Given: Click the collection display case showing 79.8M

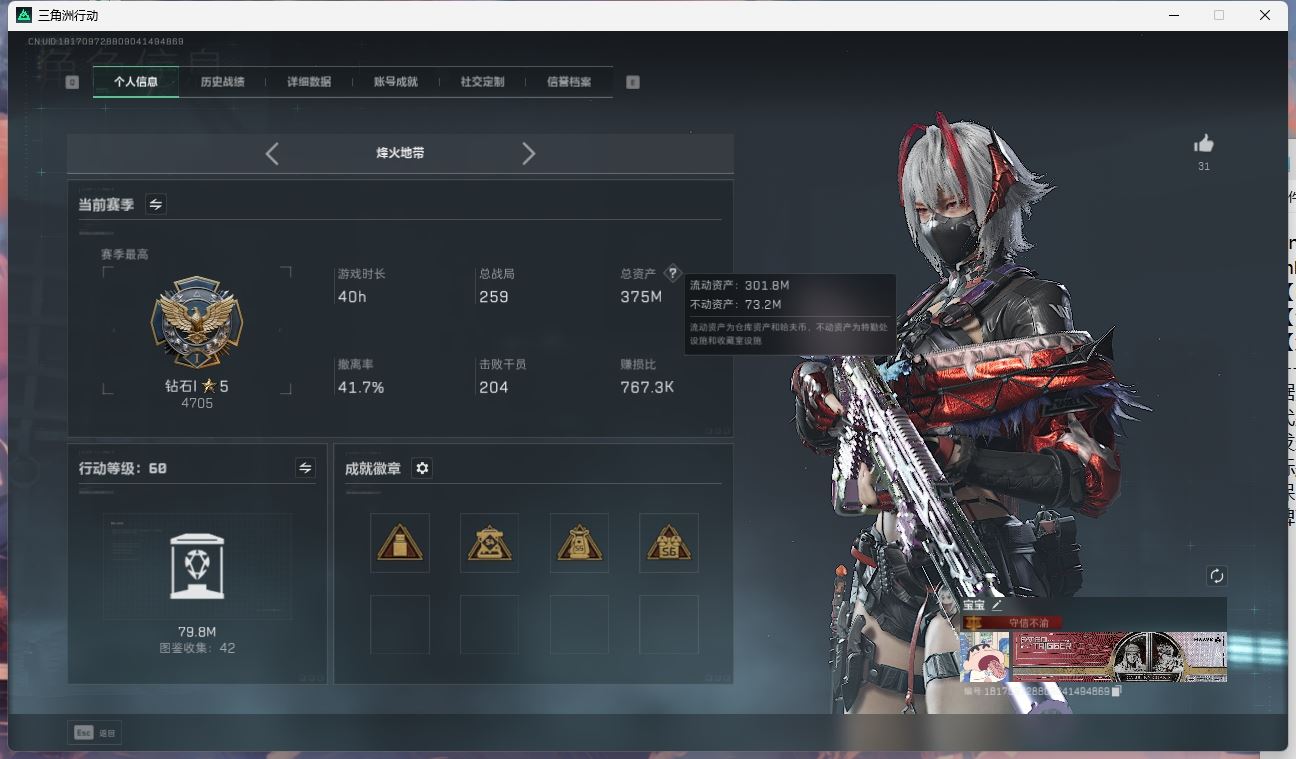Looking at the screenshot, I should [197, 566].
